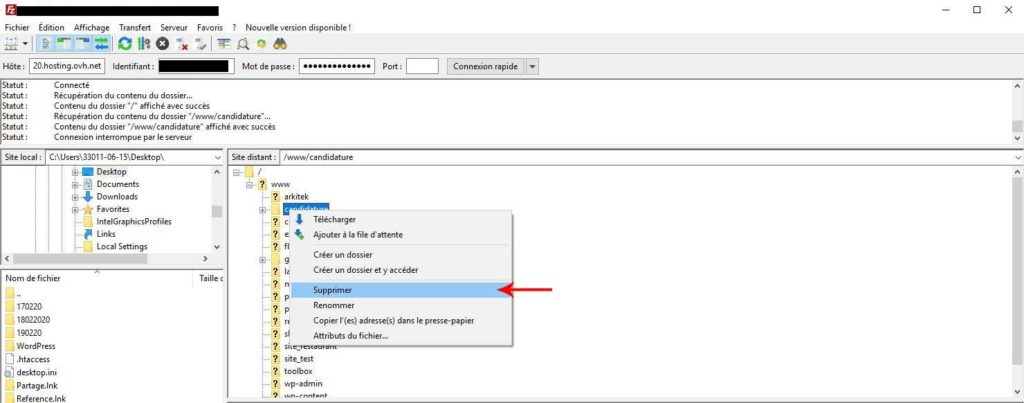
Task: Click the process queue toolbar icon
Action: [x=144, y=43]
